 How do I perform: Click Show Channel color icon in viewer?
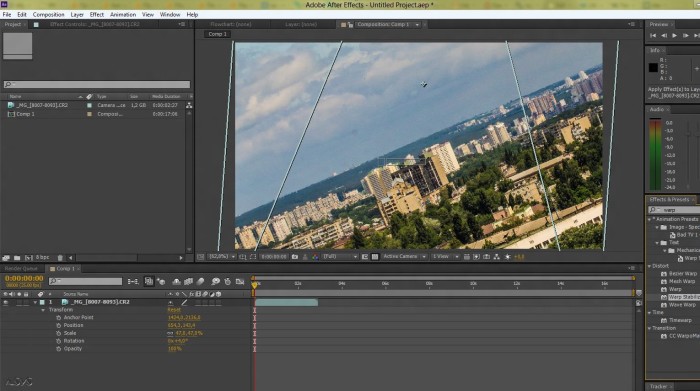[315, 257]
